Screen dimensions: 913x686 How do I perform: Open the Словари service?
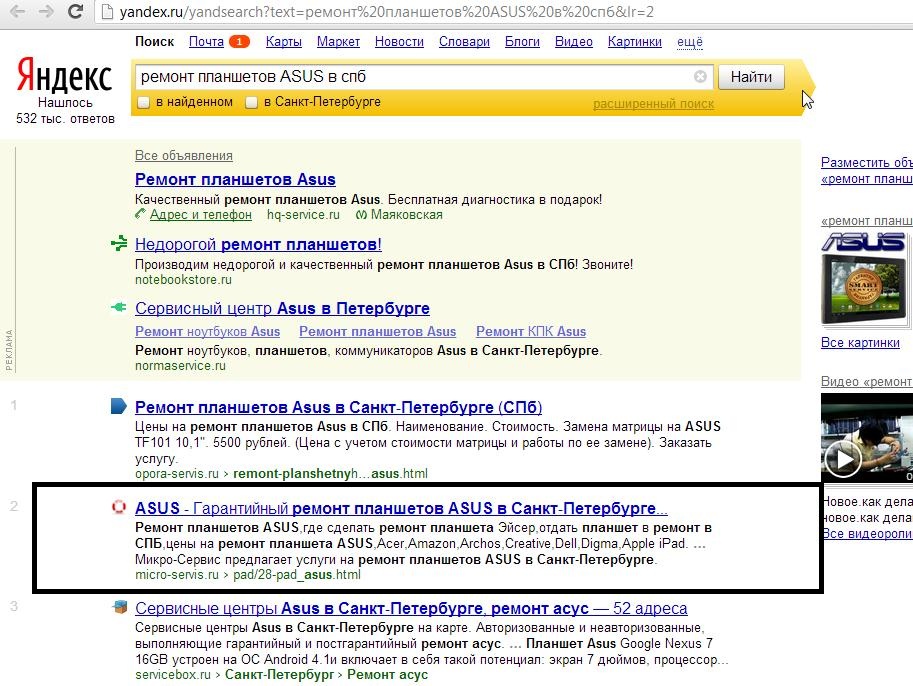click(x=464, y=42)
